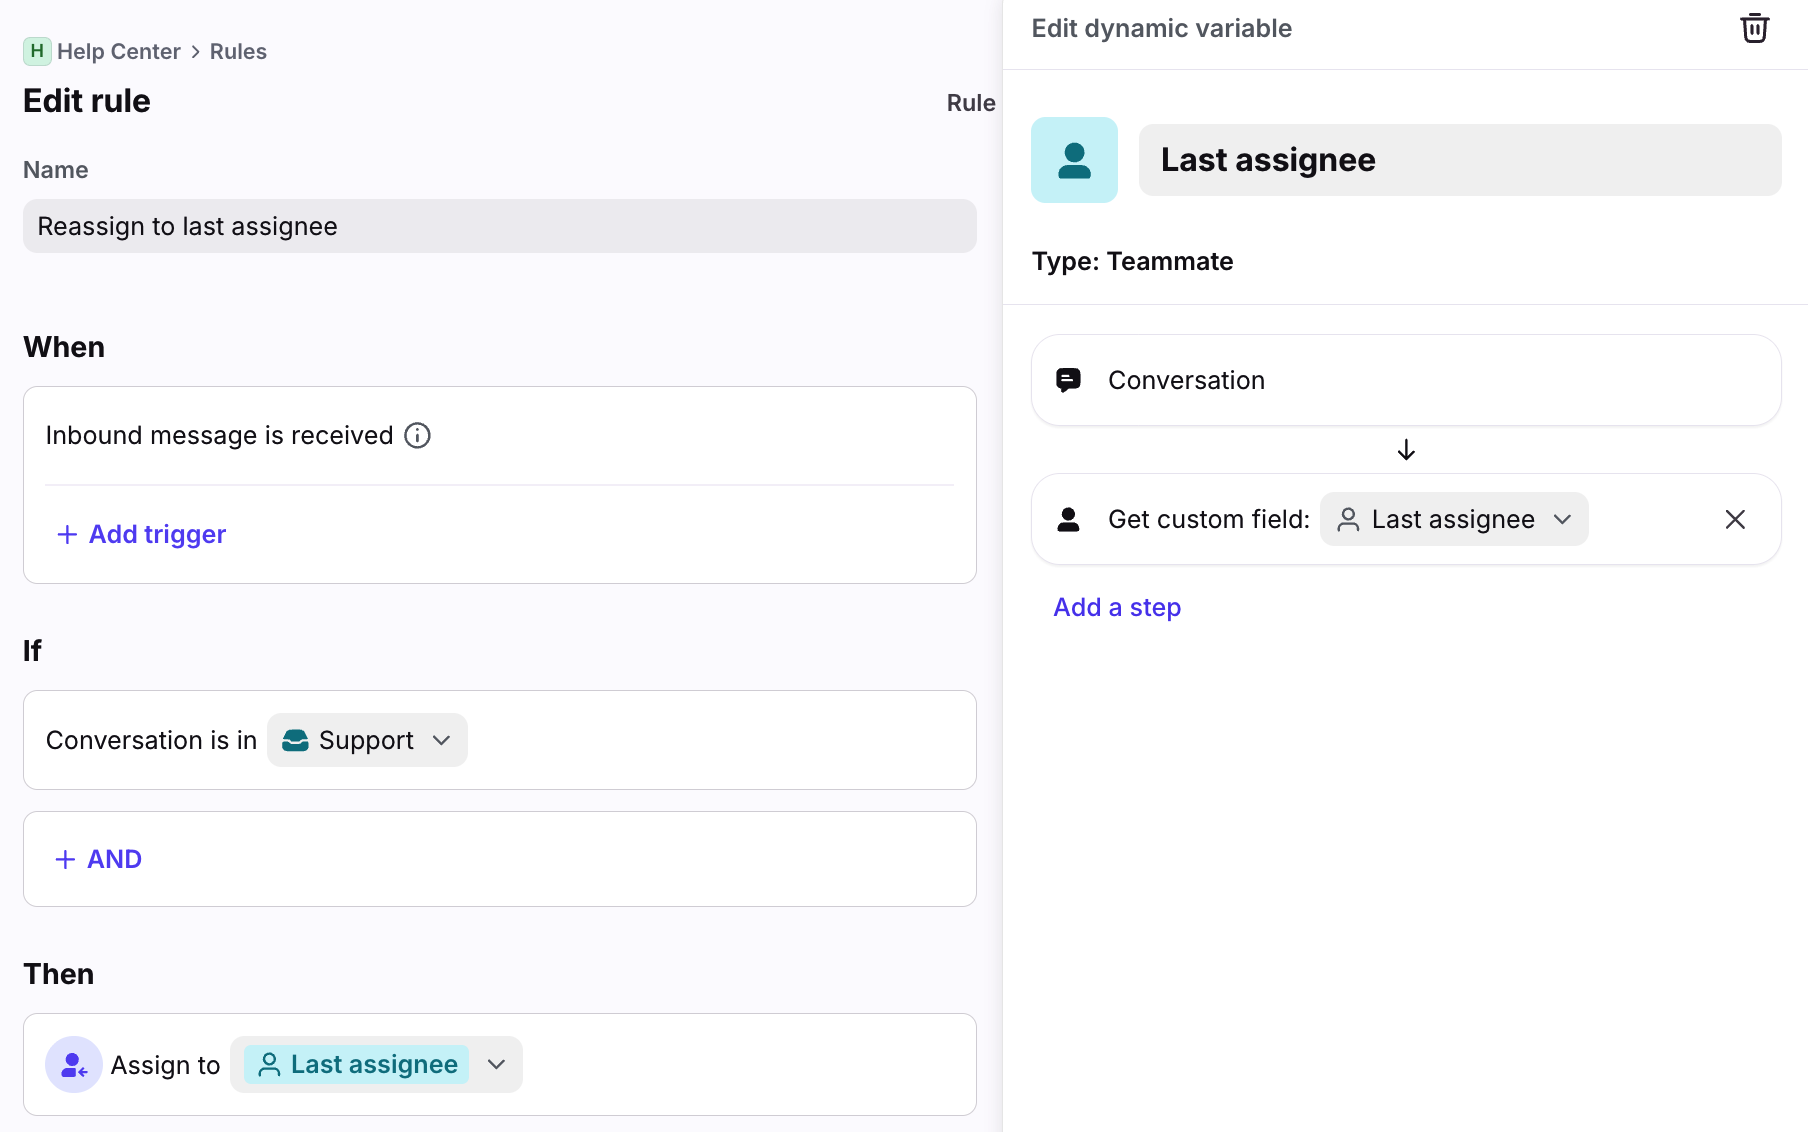Screen dimensions: 1808x1132
Task: Delete the dynamic variable with trash icon
Action: 1754,28
